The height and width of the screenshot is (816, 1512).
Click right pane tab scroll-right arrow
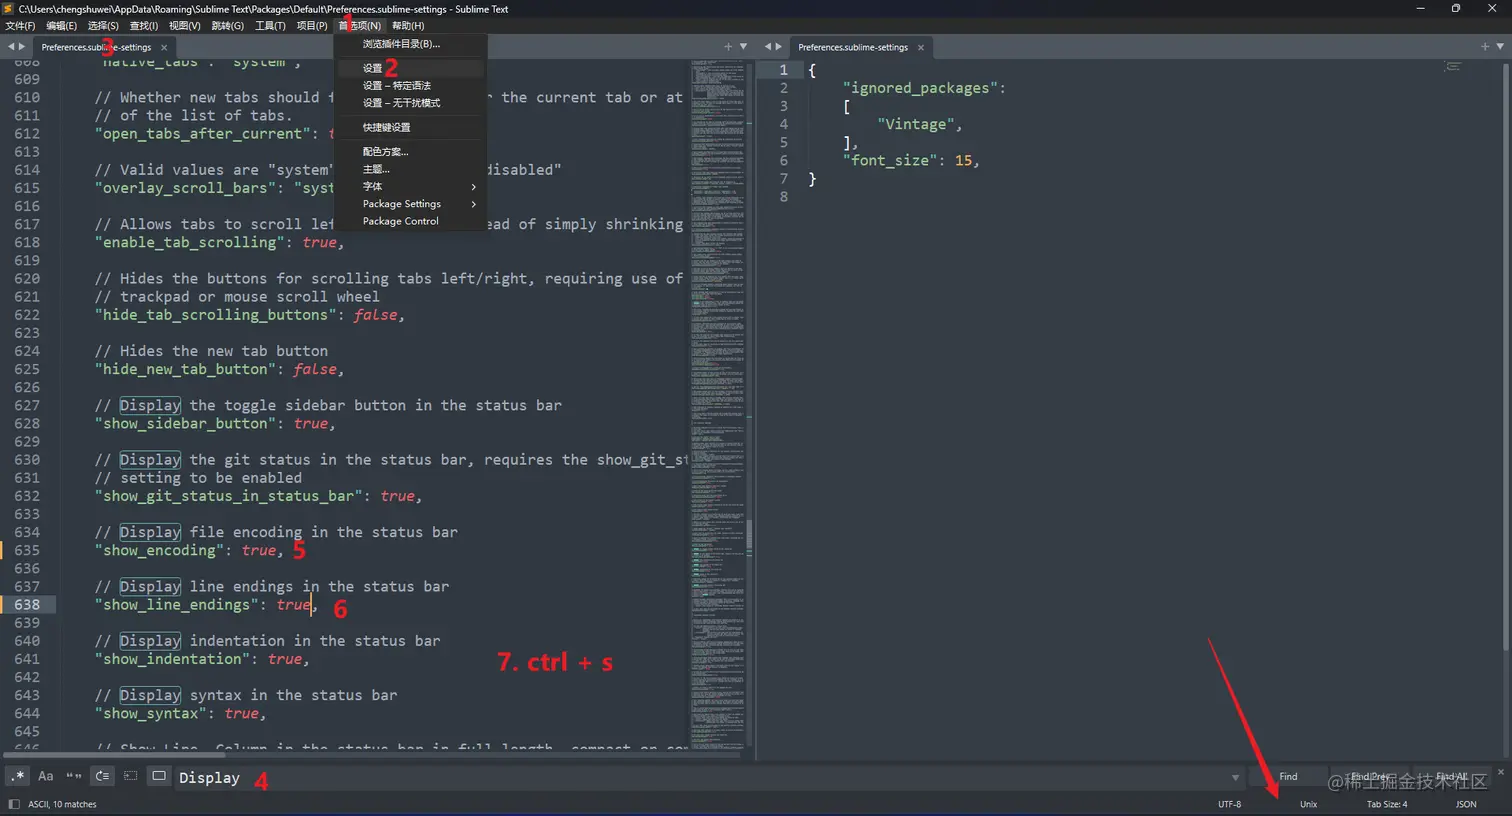pyautogui.click(x=779, y=47)
